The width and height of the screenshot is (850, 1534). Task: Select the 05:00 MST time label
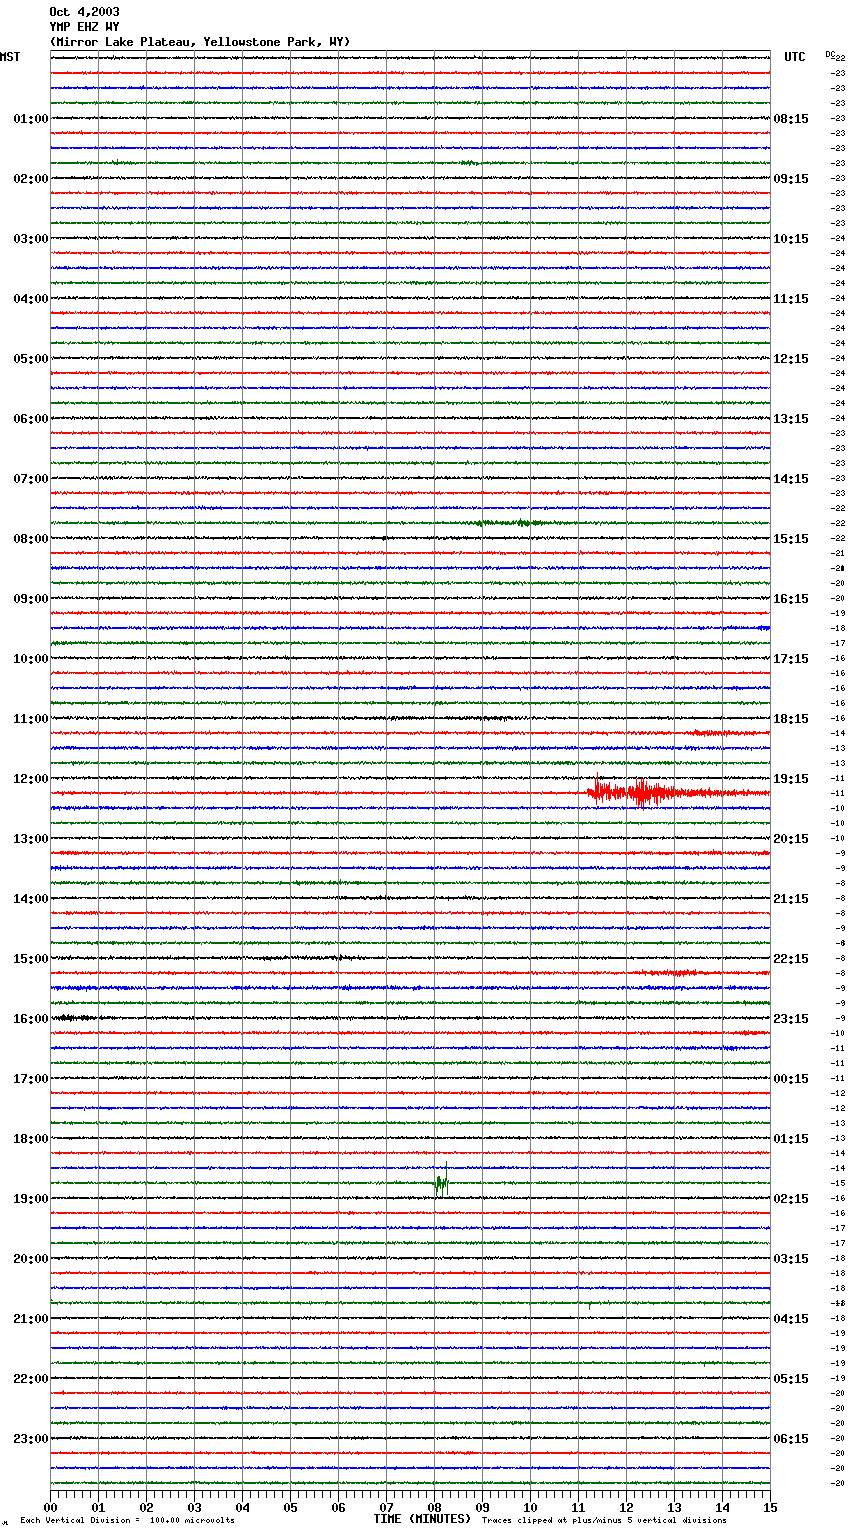click(x=31, y=359)
